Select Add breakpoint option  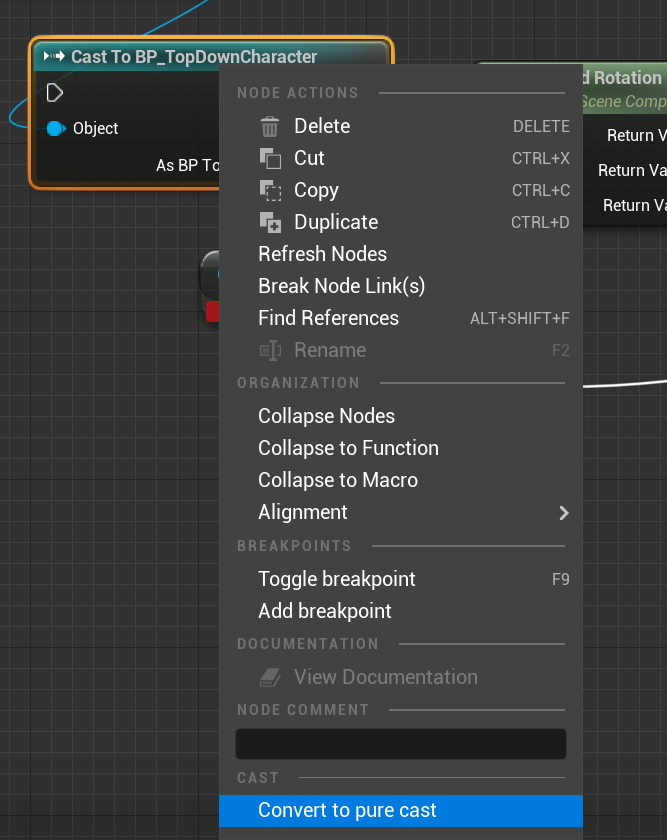(324, 611)
